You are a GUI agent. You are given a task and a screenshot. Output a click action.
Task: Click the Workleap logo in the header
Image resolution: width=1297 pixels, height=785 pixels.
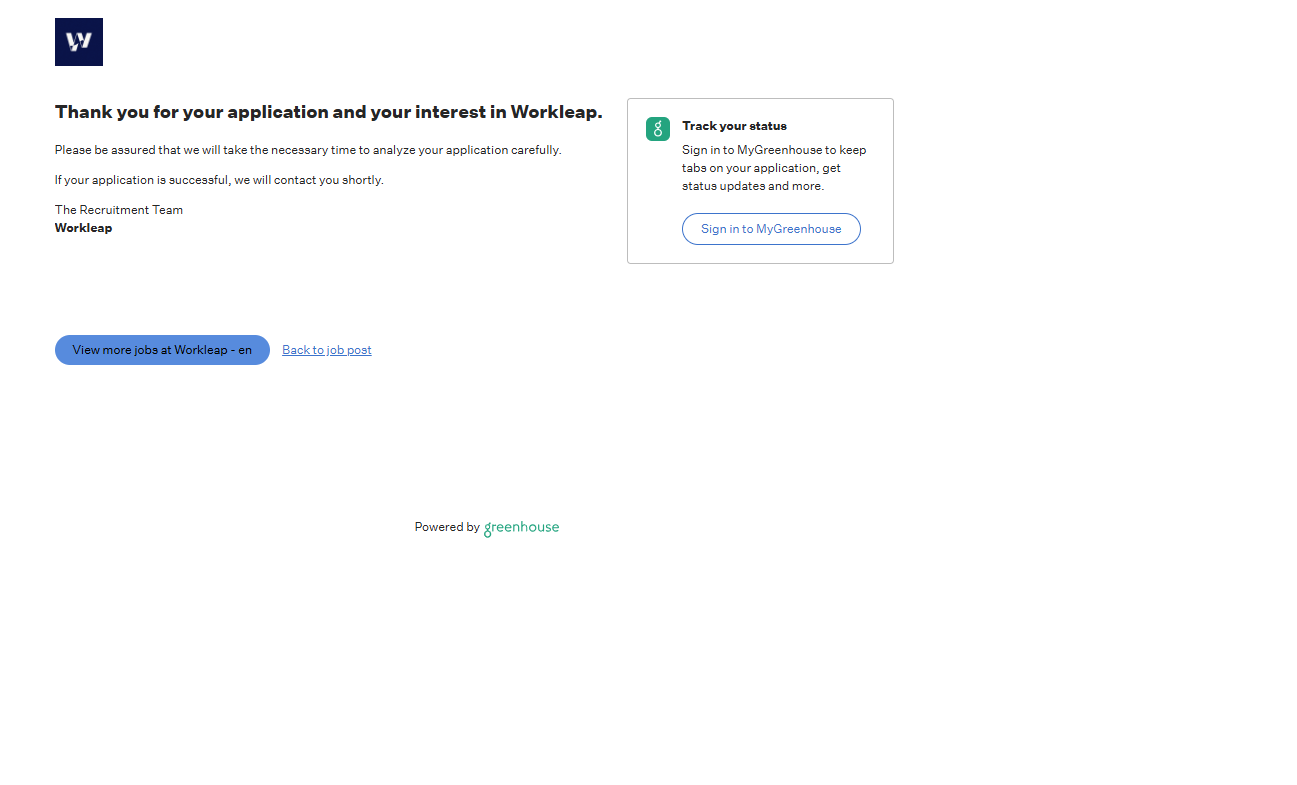(x=79, y=42)
